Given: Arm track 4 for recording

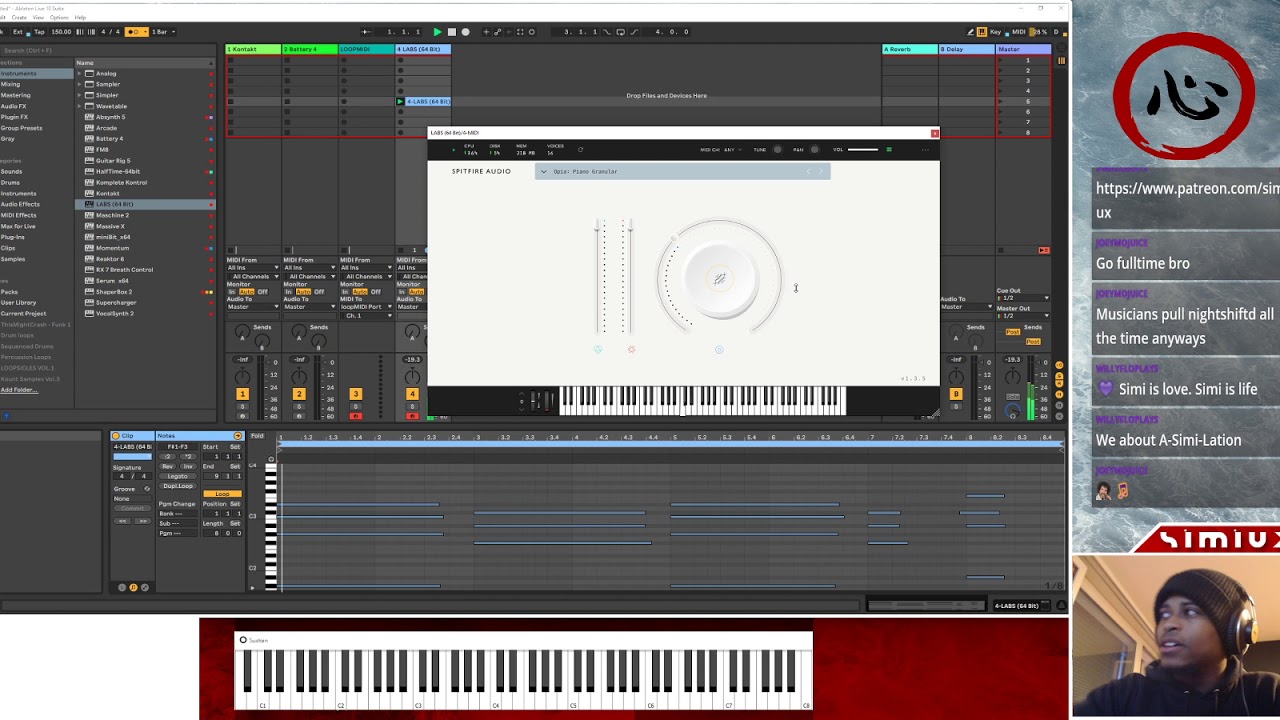Looking at the screenshot, I should [412, 416].
